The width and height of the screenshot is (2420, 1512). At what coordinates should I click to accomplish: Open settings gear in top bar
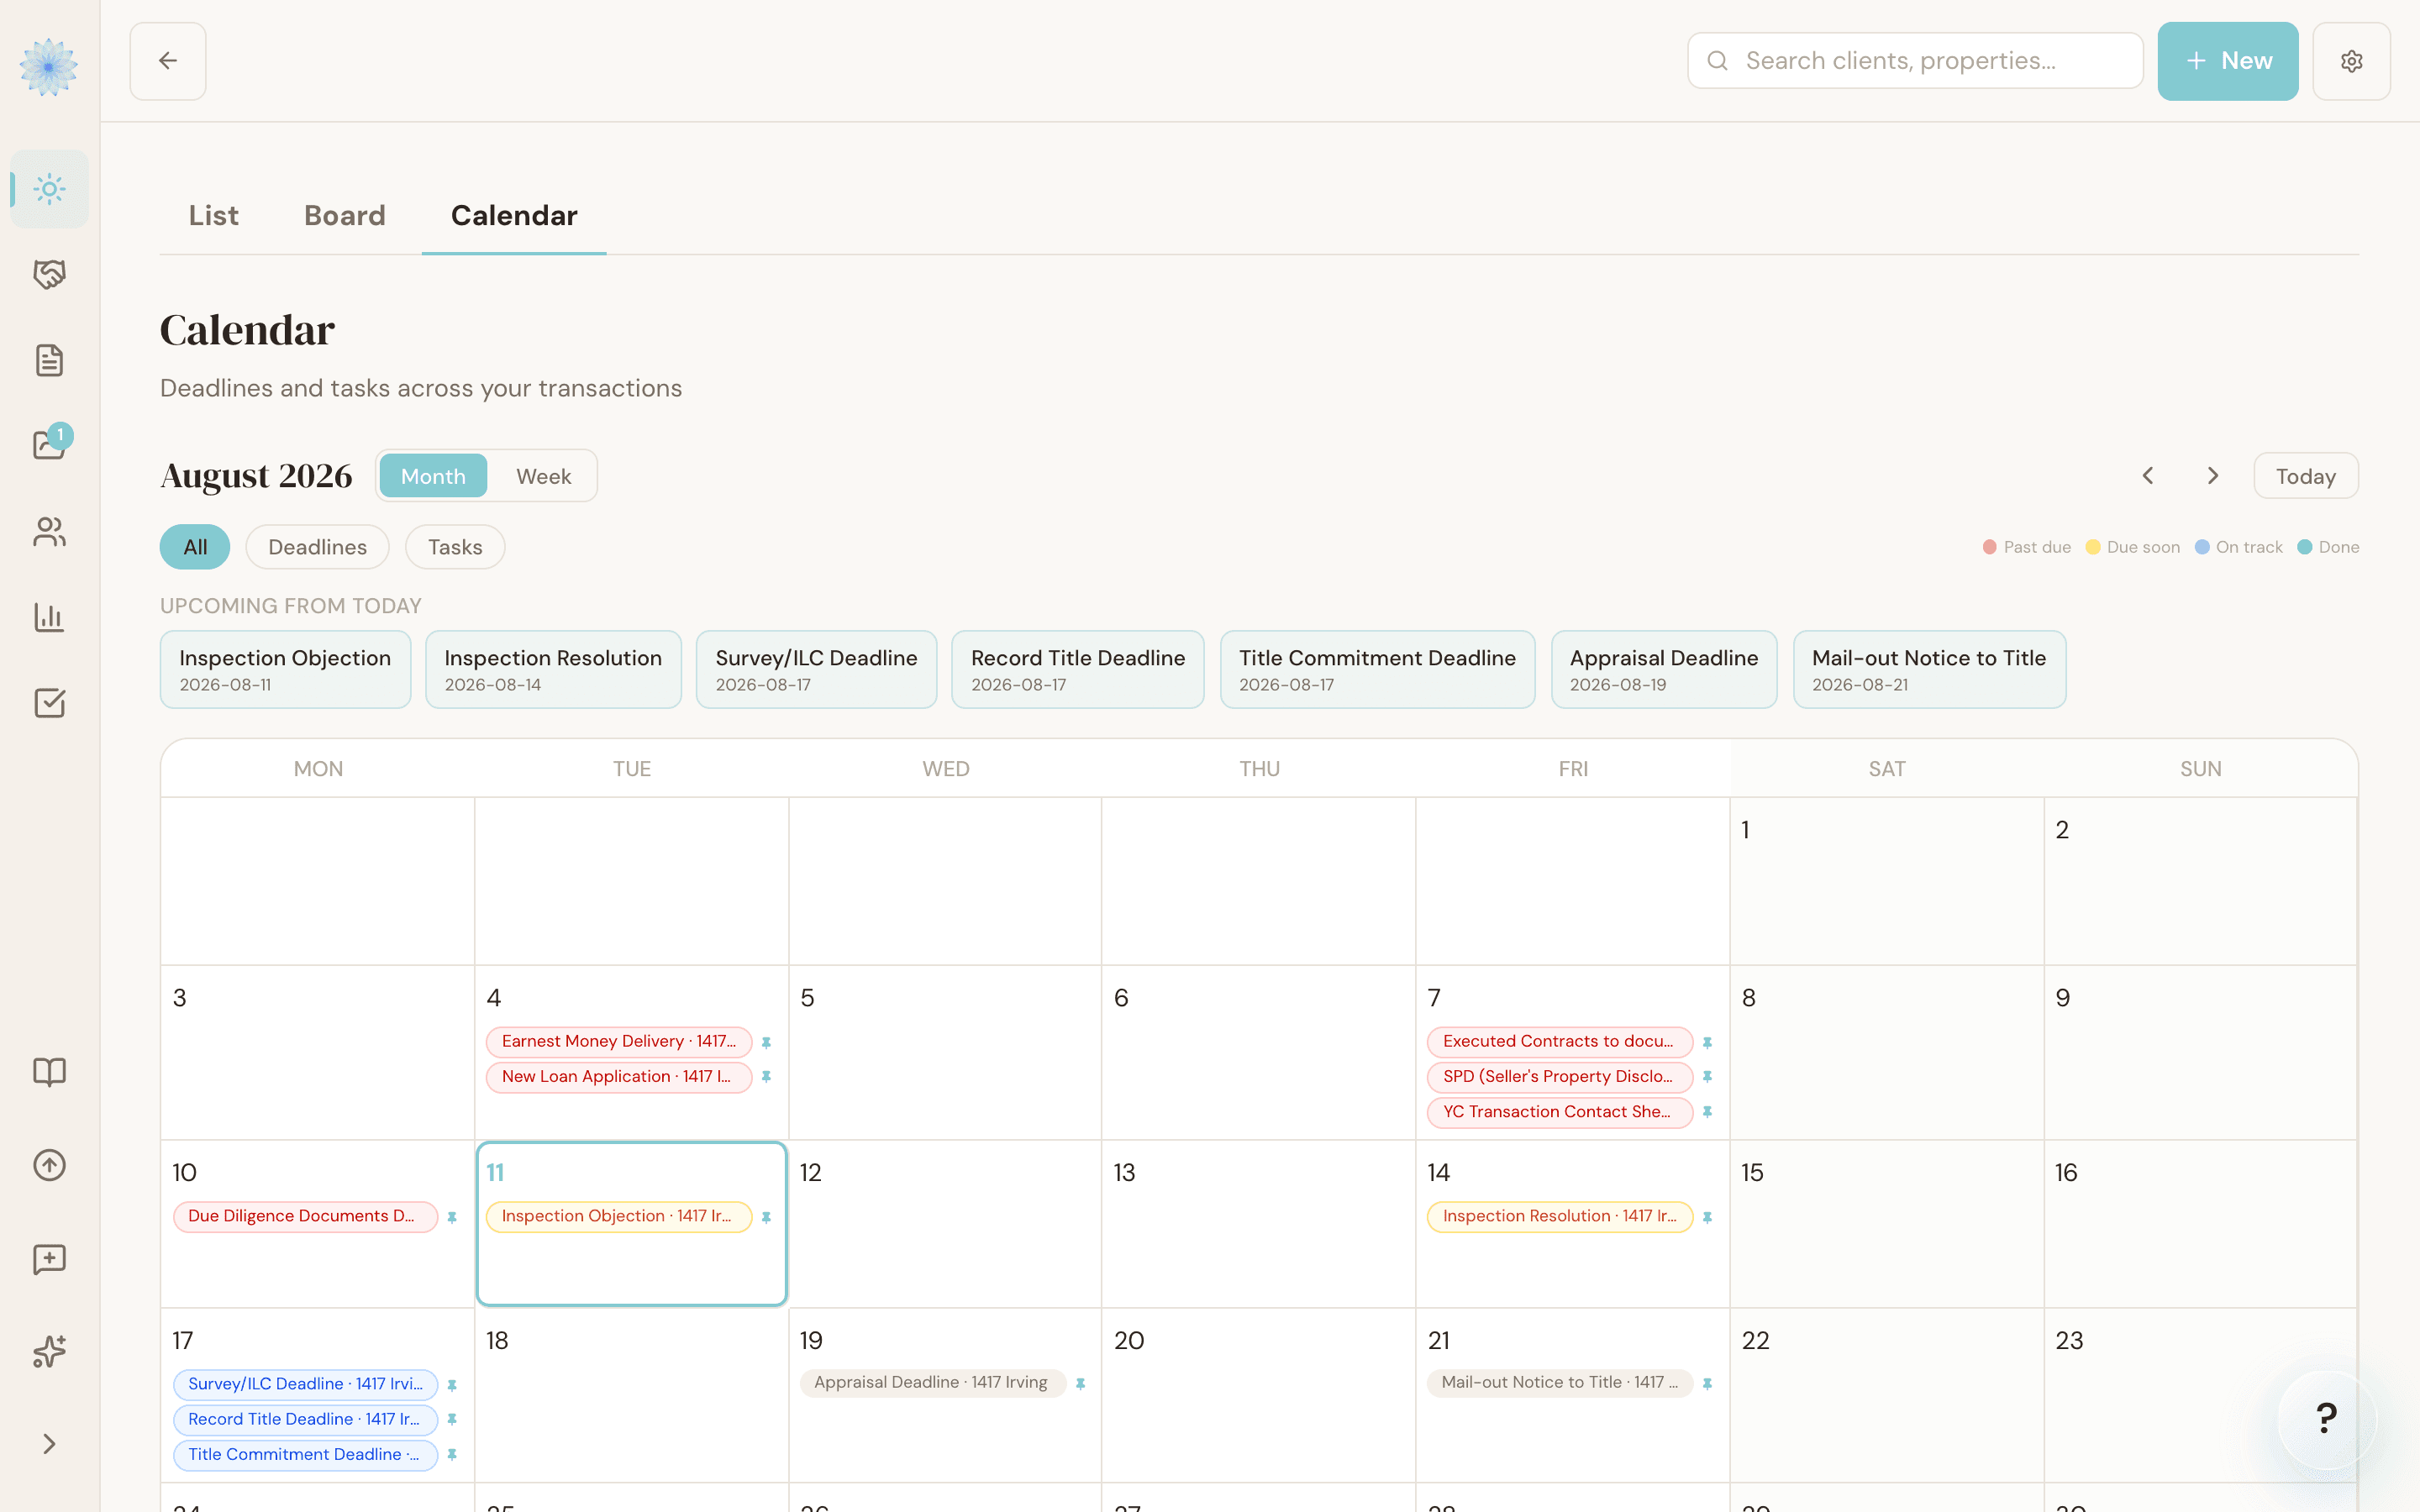coord(2351,61)
